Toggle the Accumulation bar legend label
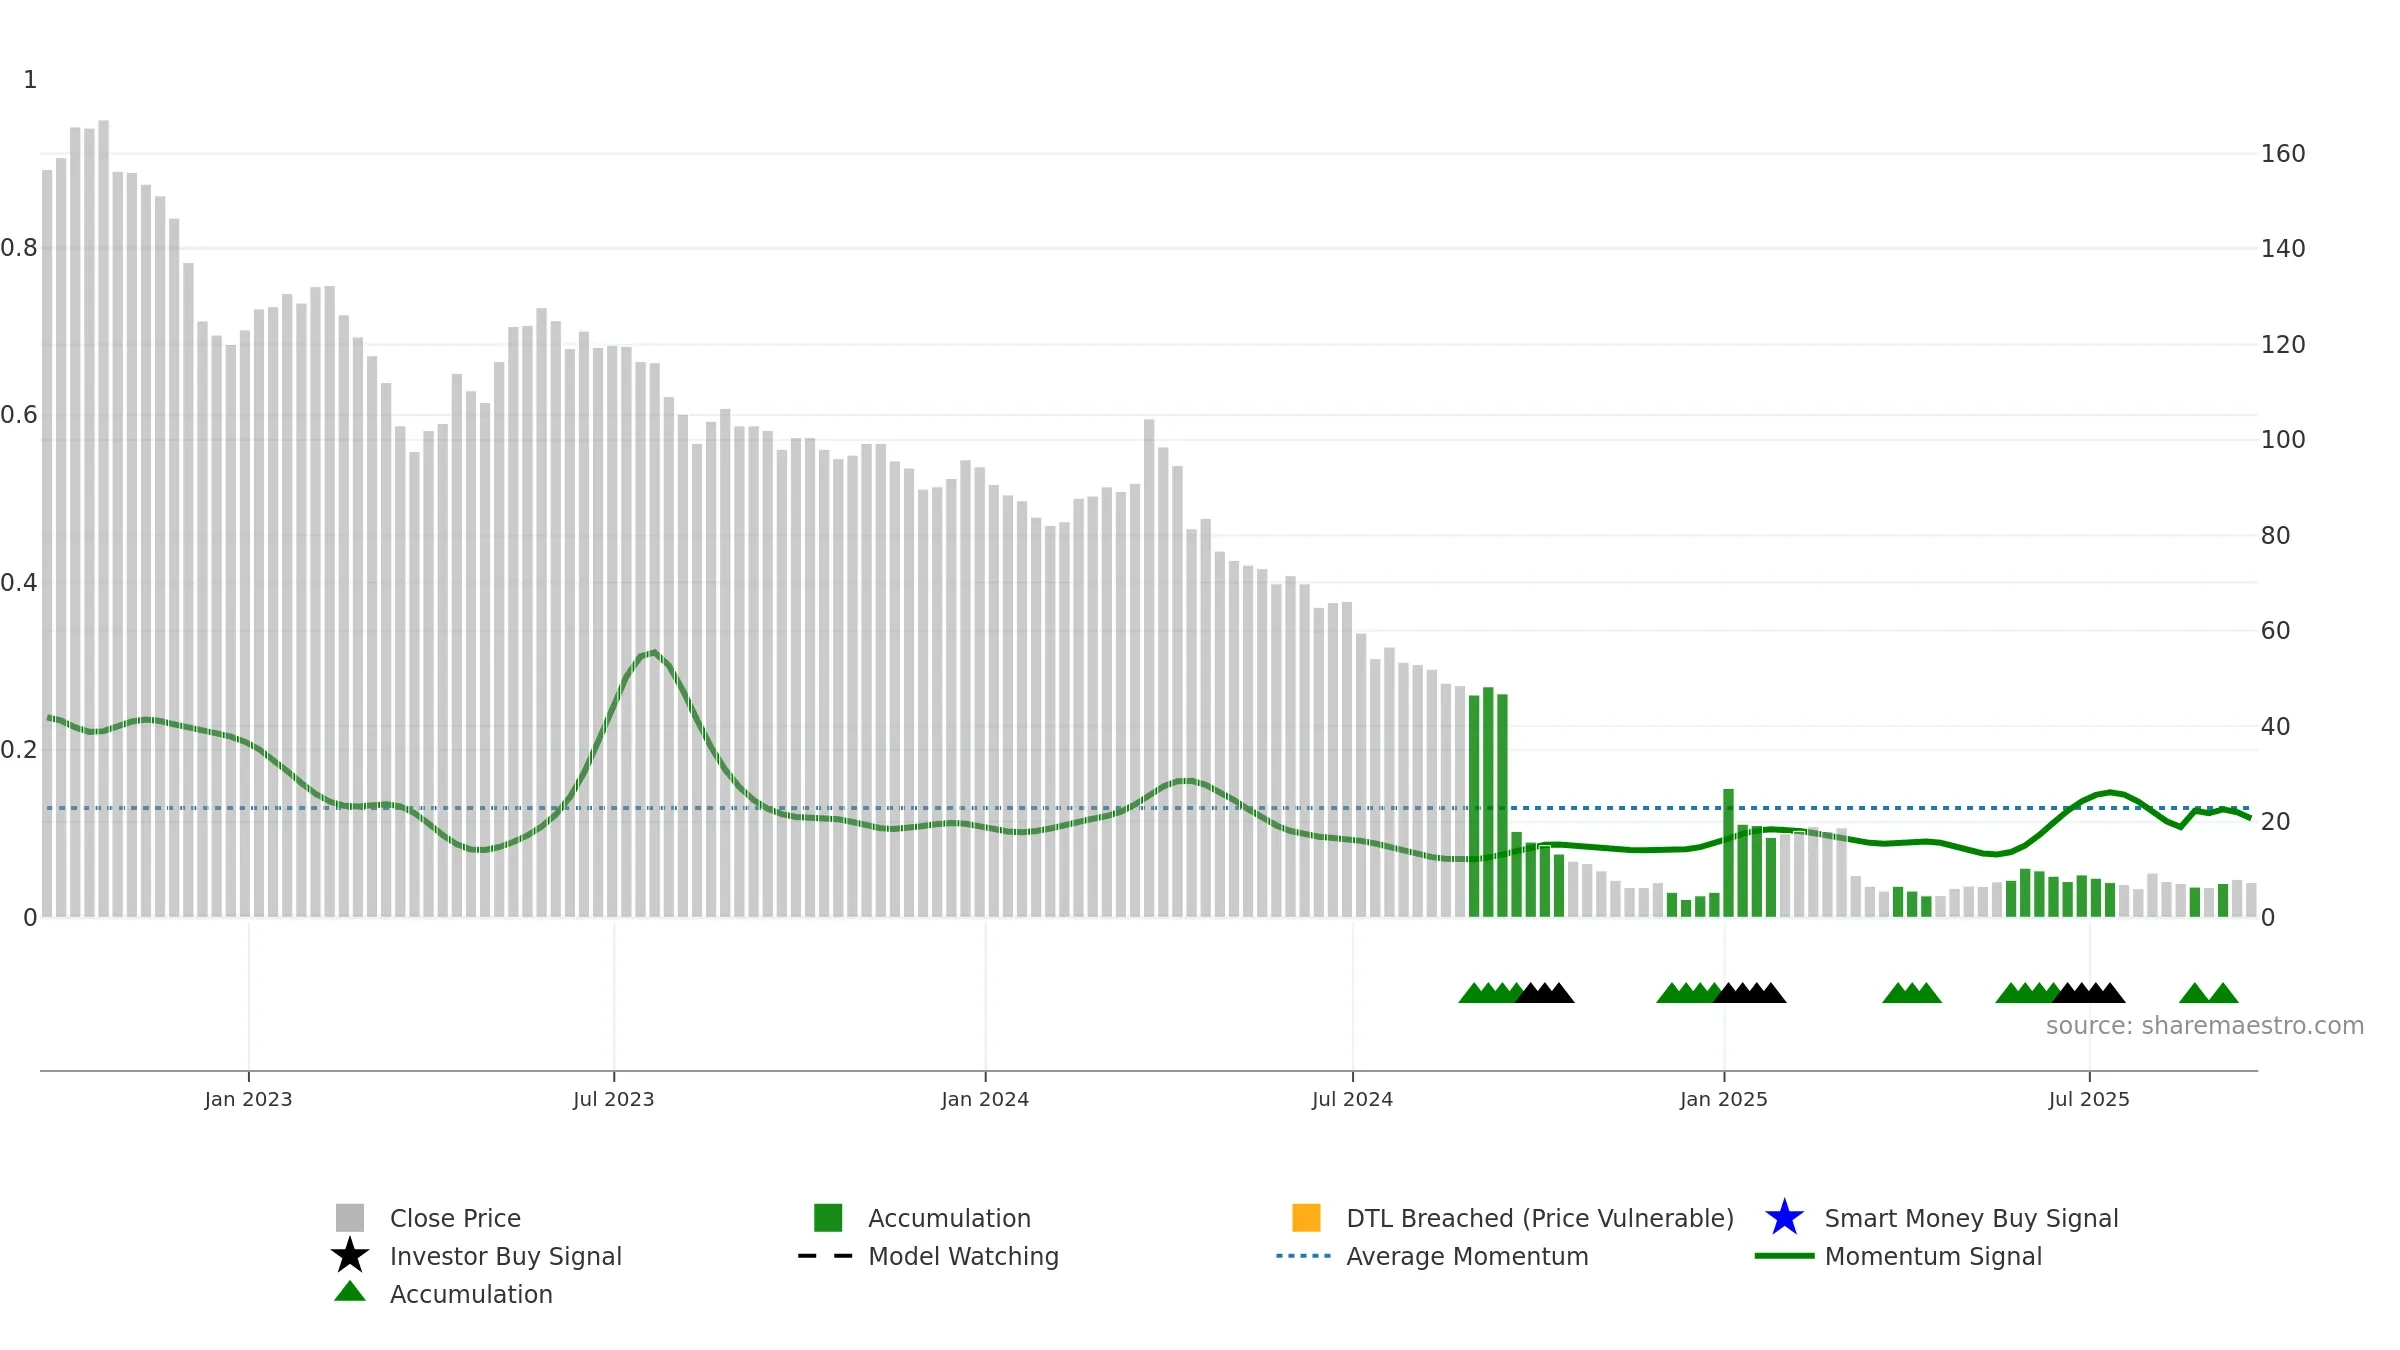This screenshot has height=1350, width=2400. point(949,1218)
